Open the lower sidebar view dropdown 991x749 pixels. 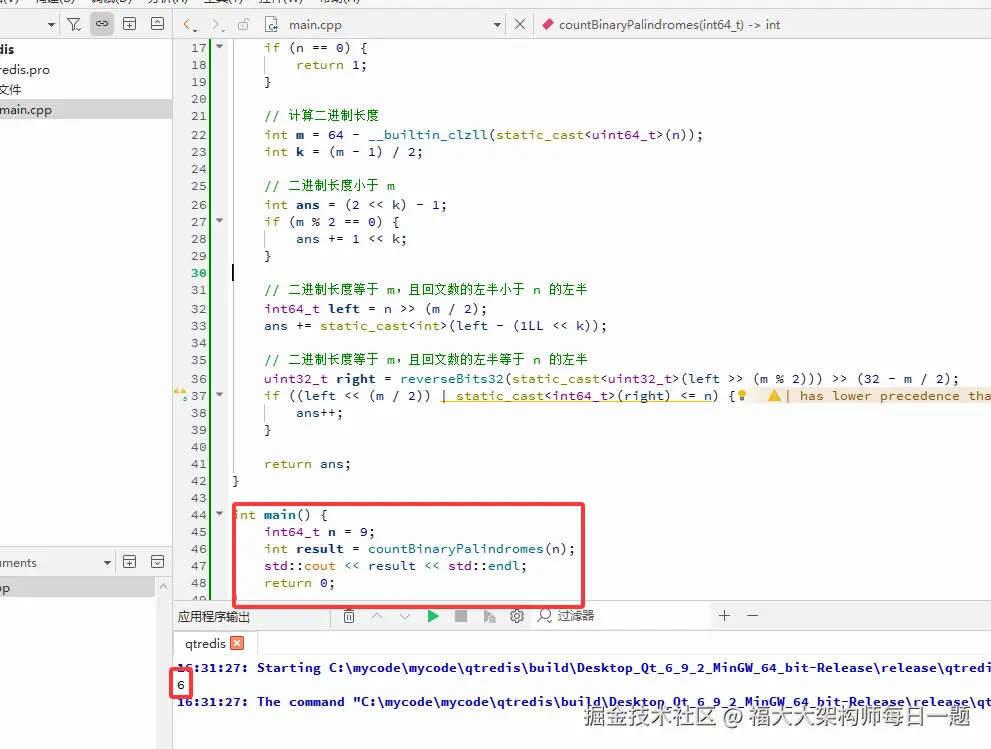click(107, 563)
